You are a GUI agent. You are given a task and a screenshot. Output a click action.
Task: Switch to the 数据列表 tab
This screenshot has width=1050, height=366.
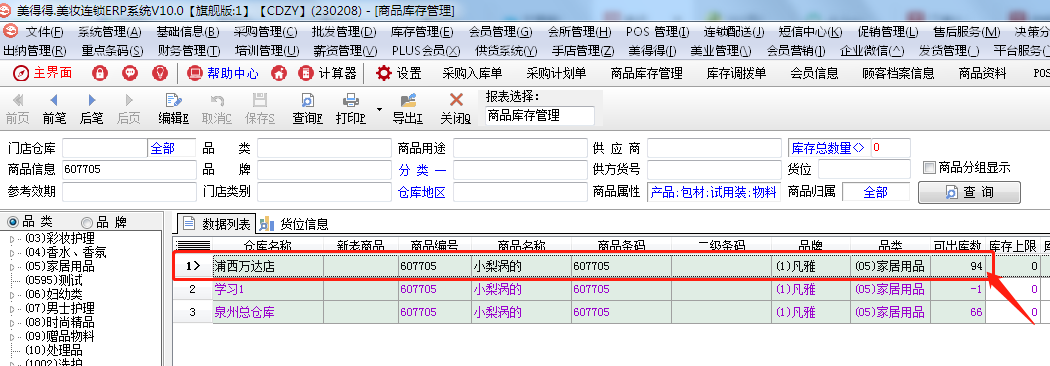218,223
